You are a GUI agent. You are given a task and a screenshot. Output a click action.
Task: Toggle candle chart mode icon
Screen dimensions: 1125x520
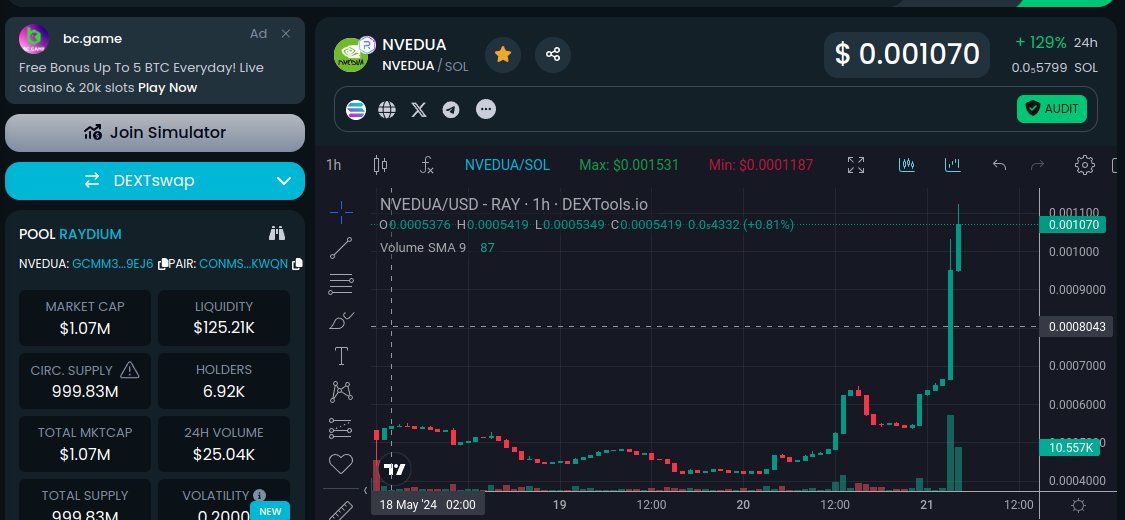click(907, 165)
